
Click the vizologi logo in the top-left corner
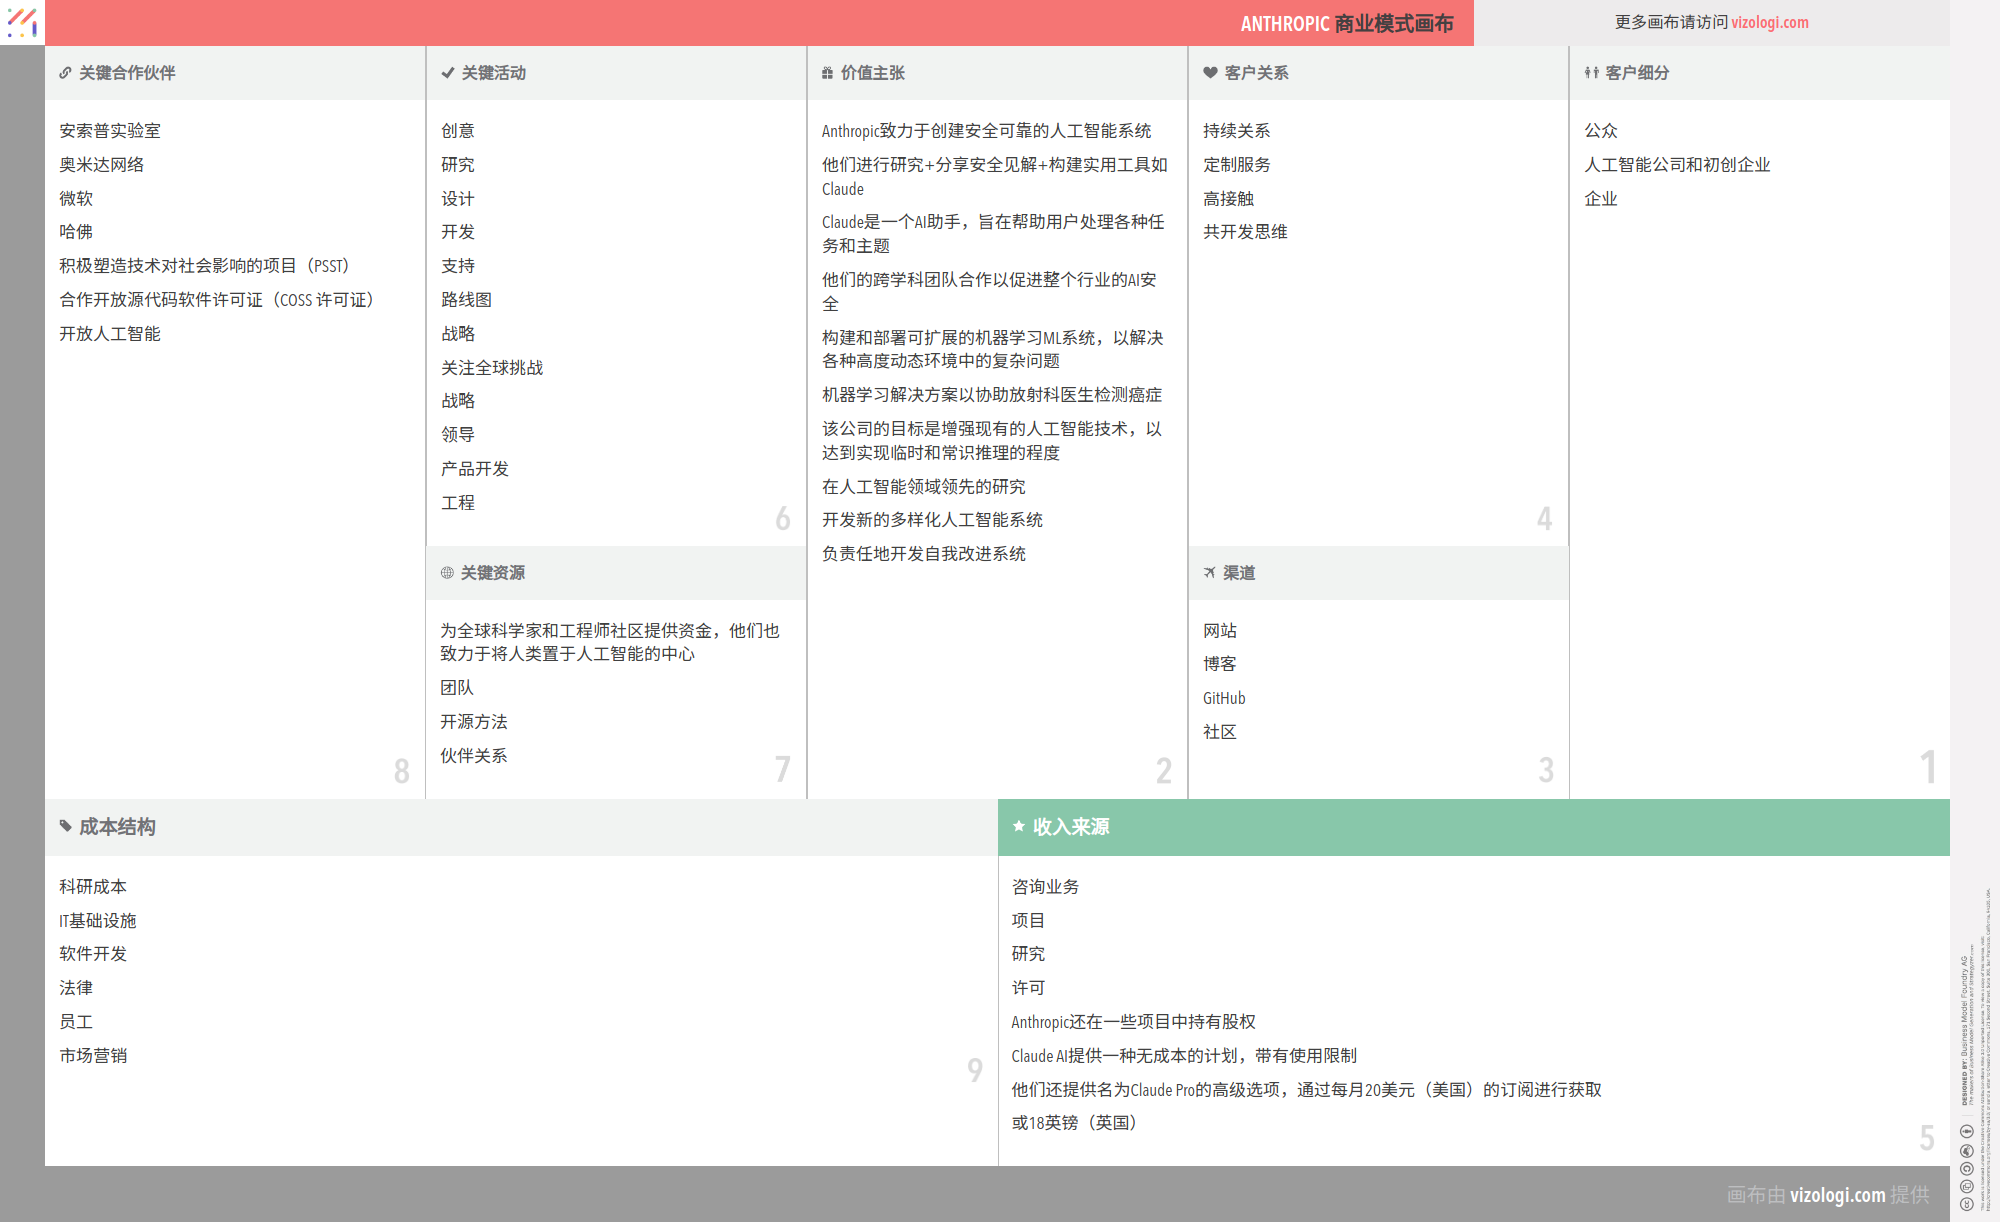pos(22,22)
